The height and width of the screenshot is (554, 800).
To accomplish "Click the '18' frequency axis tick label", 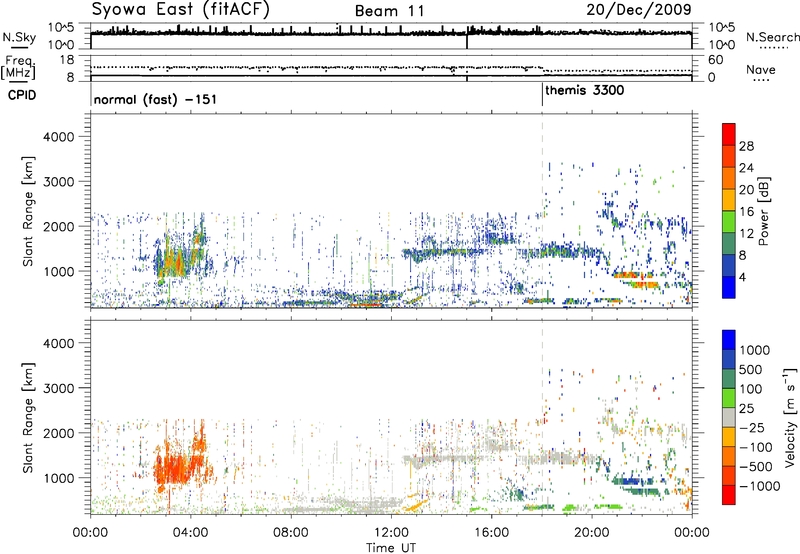I will pyautogui.click(x=67, y=60).
